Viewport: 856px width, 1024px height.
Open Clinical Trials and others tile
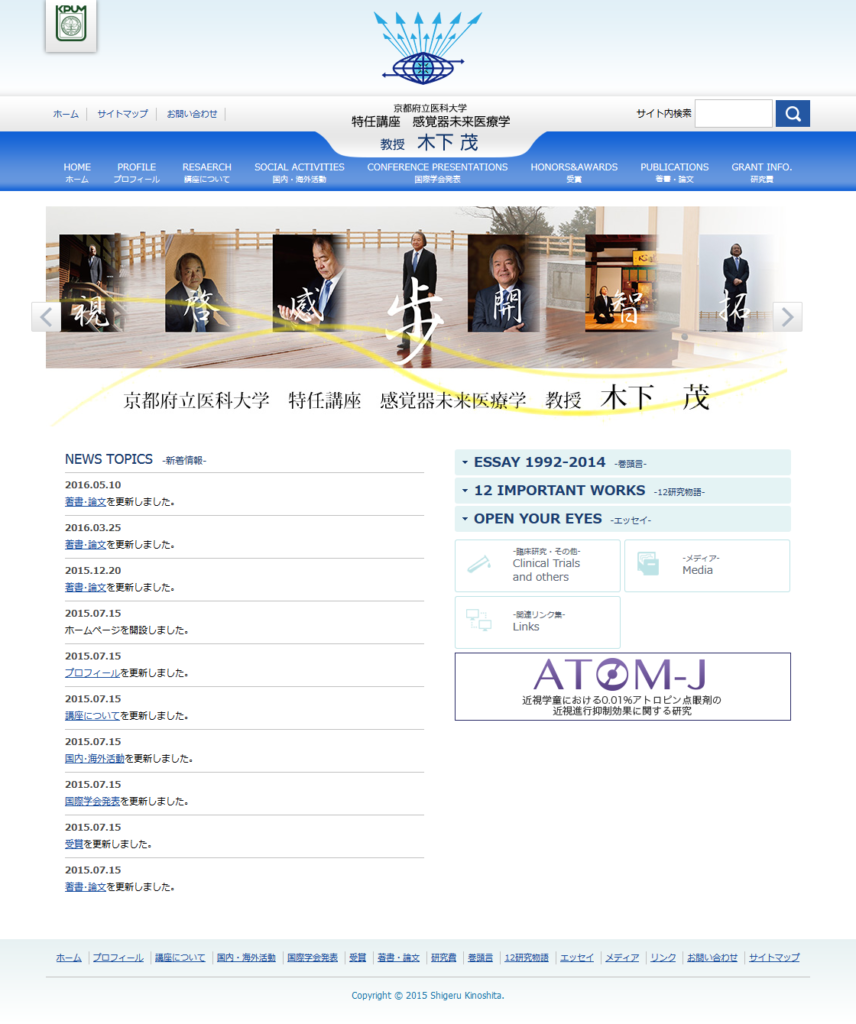click(x=537, y=566)
